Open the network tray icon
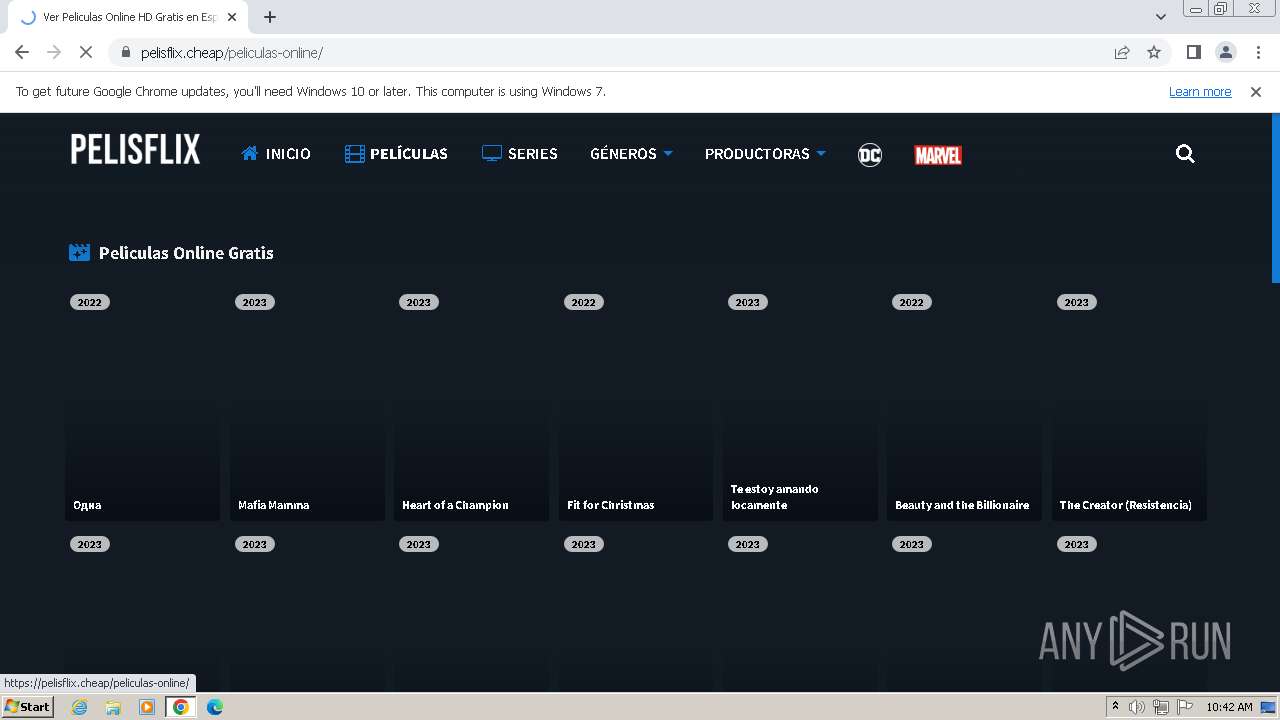The height and width of the screenshot is (720, 1280). 1160,707
